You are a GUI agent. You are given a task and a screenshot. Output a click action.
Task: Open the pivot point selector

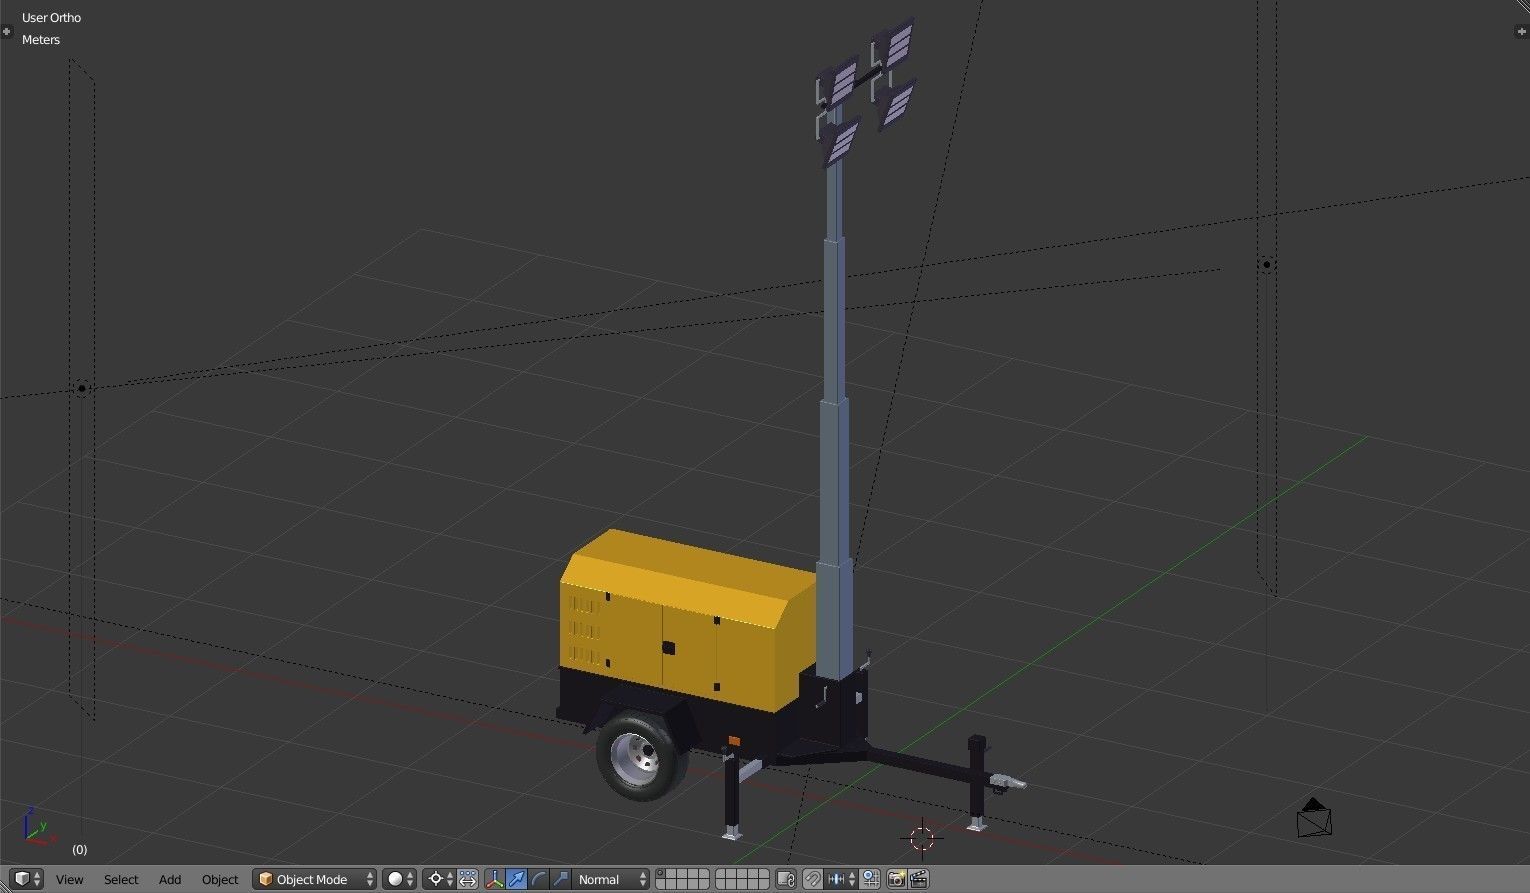pyautogui.click(x=440, y=879)
